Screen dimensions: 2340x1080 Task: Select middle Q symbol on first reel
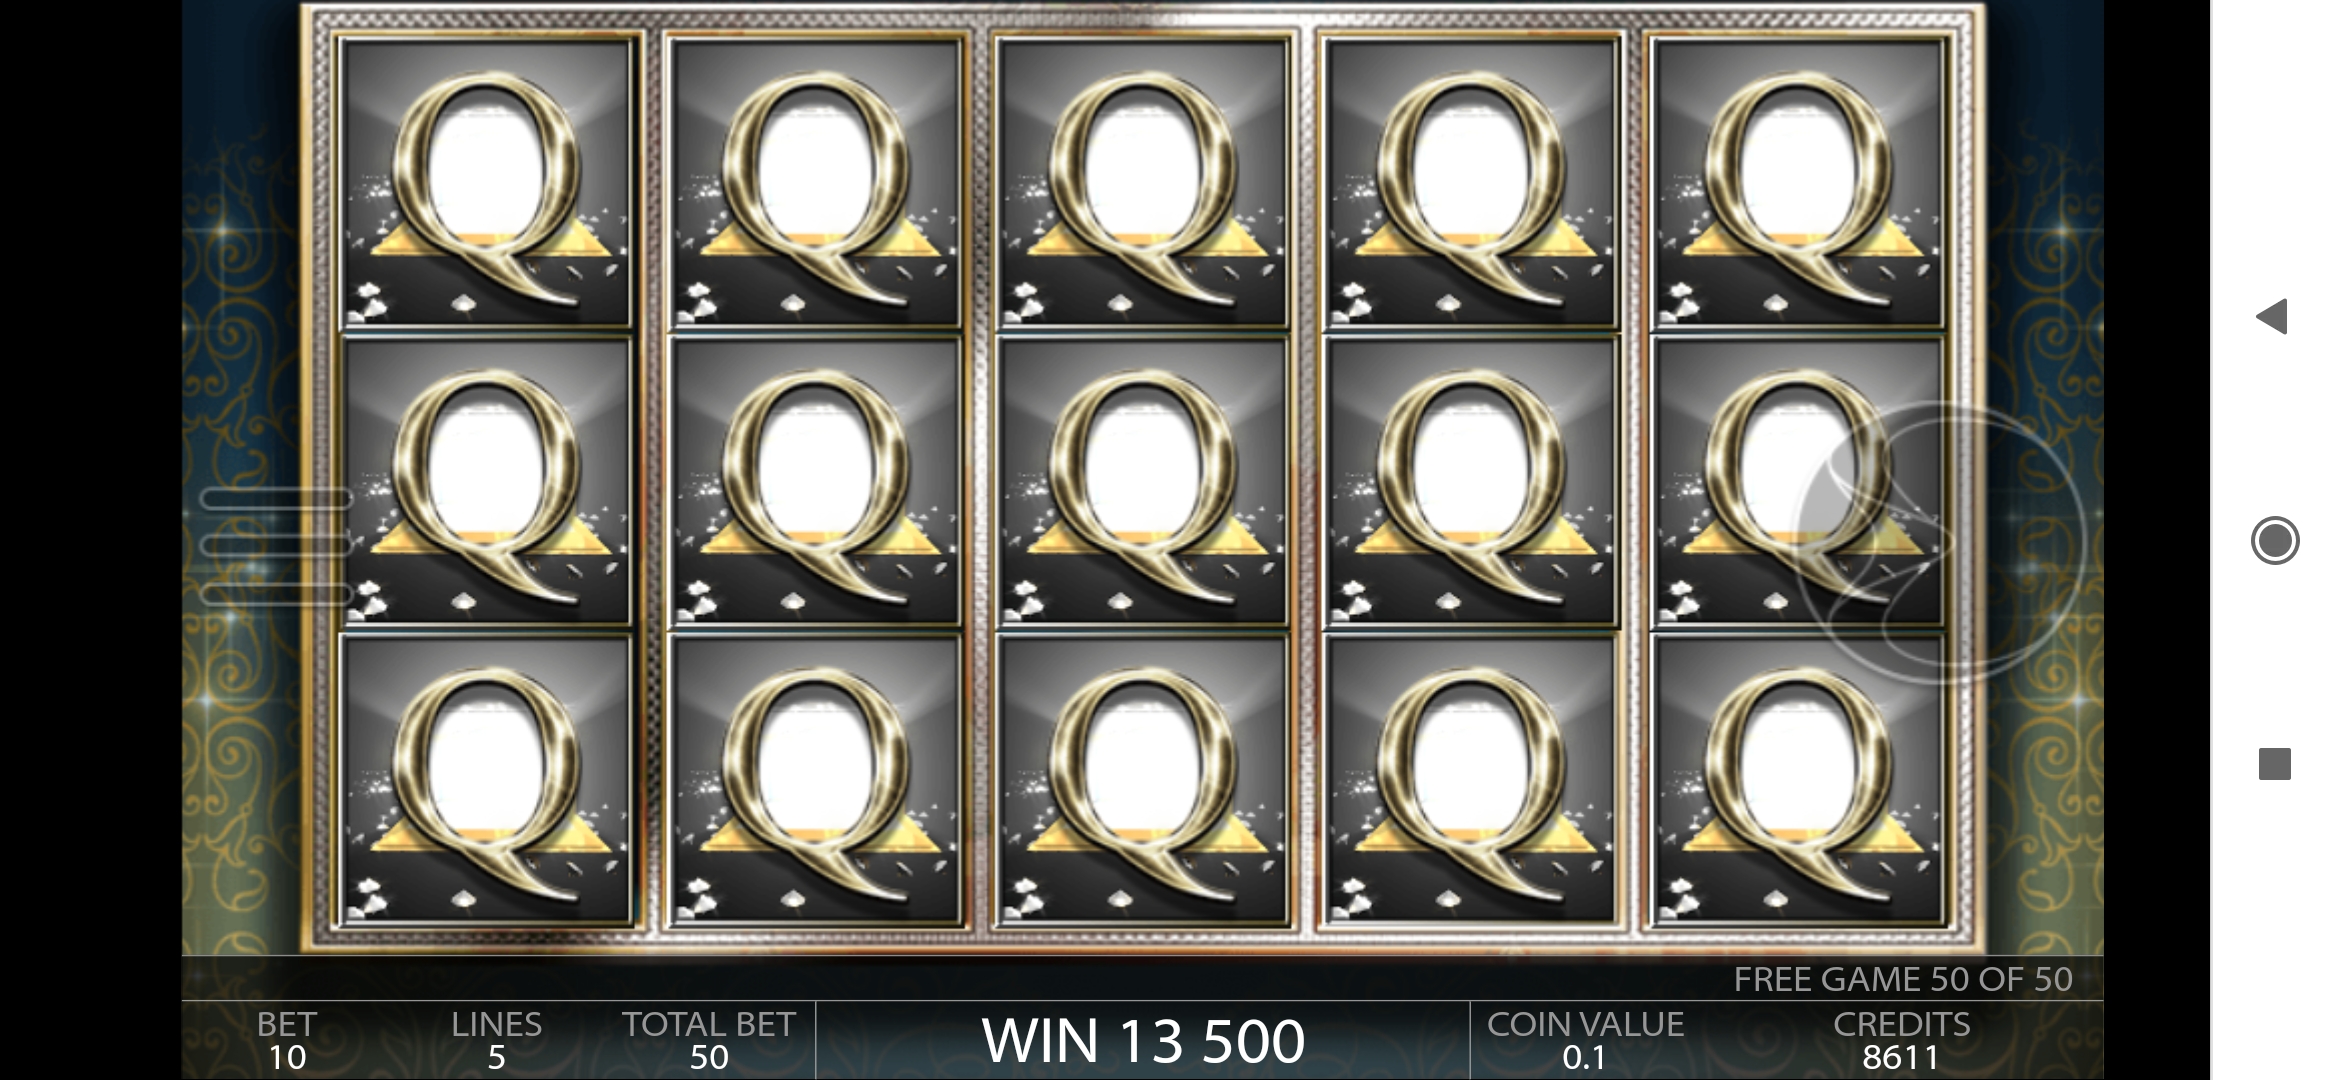point(487,482)
